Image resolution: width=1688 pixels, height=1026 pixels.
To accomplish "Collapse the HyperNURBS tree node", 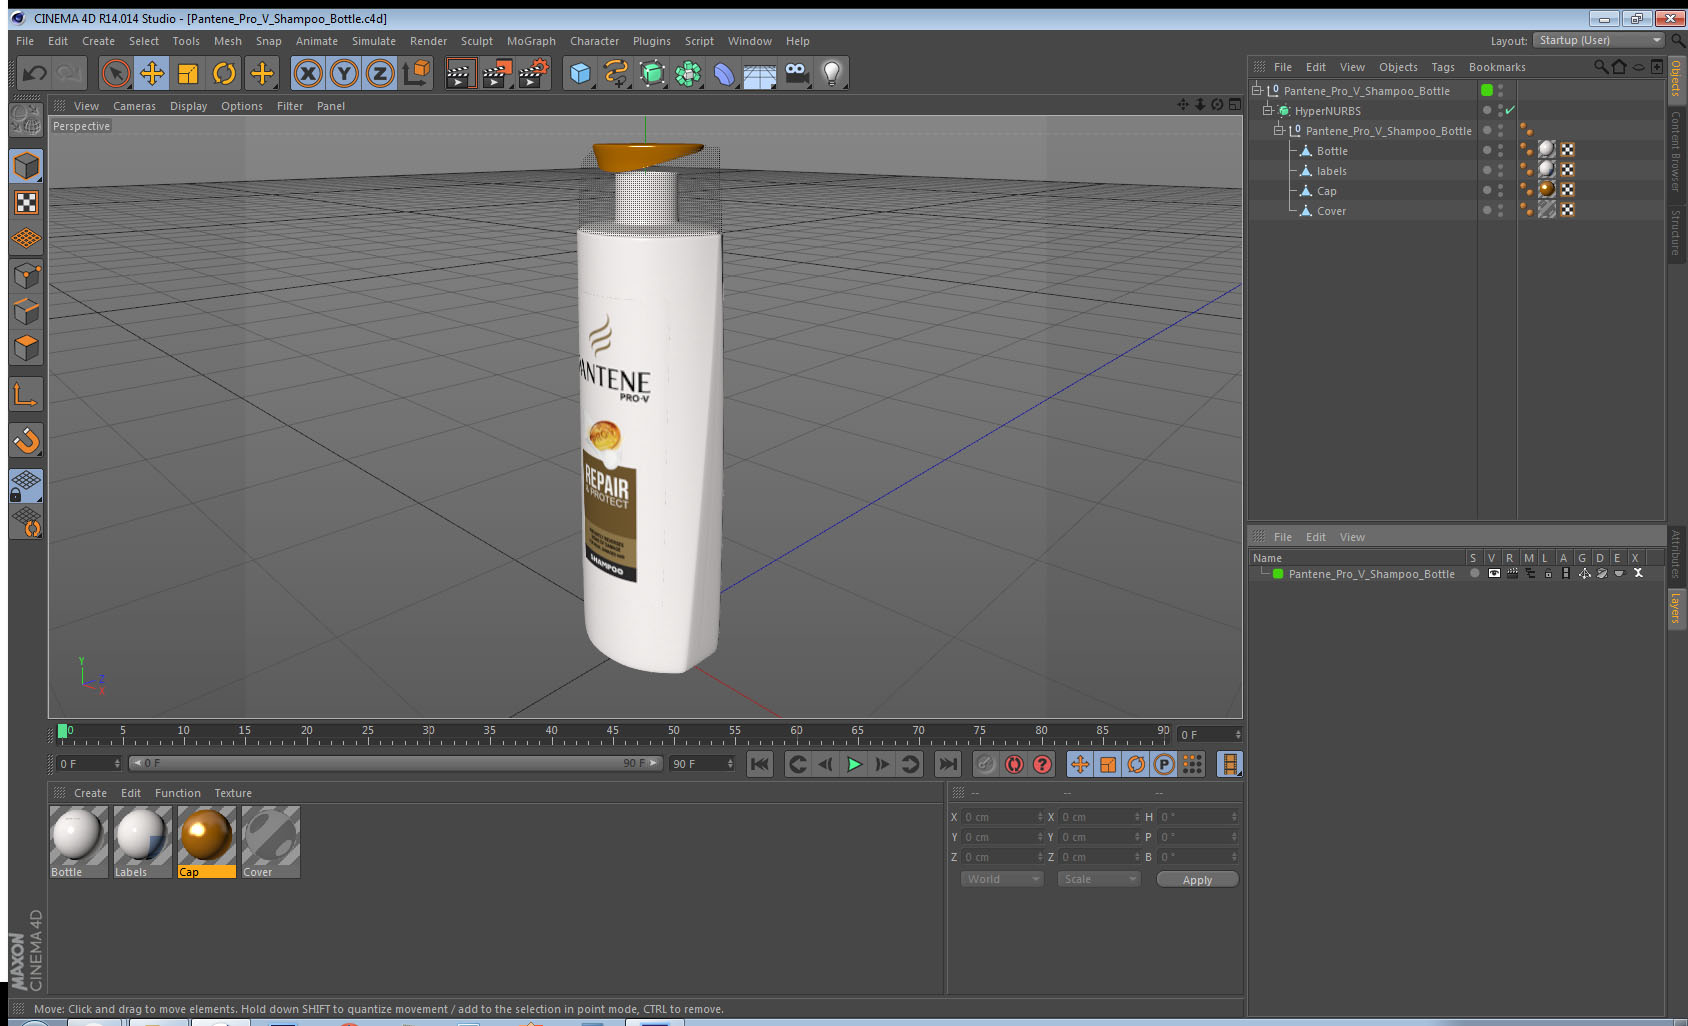I will (x=1268, y=111).
